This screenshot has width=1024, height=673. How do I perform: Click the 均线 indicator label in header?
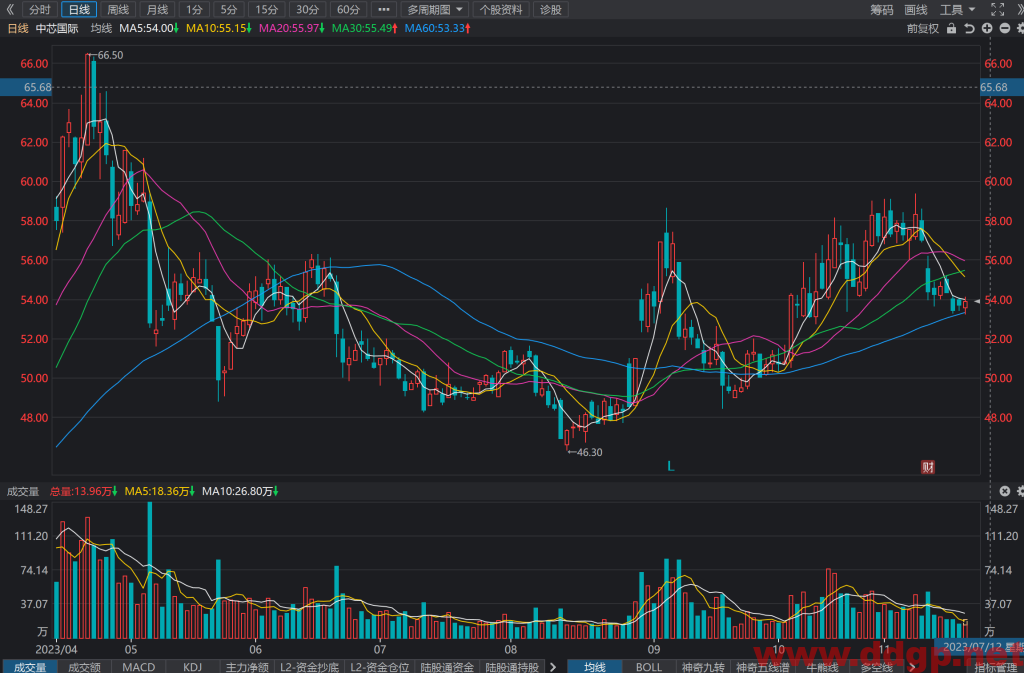pyautogui.click(x=101, y=29)
